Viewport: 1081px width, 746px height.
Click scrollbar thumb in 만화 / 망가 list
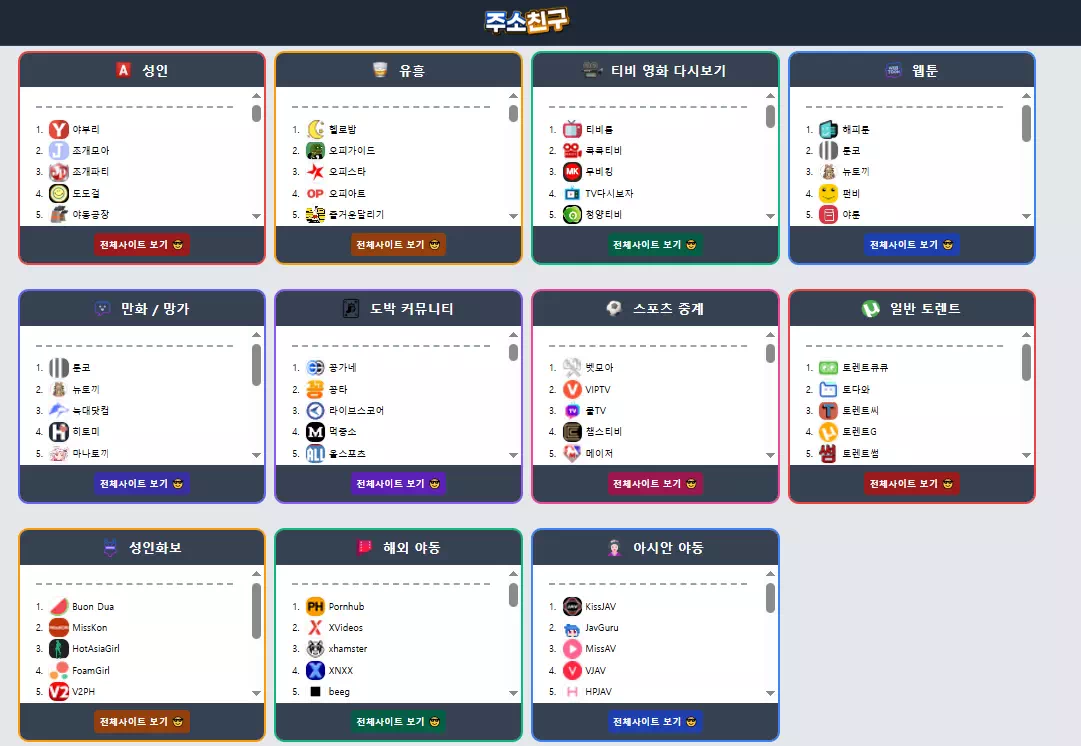256,365
